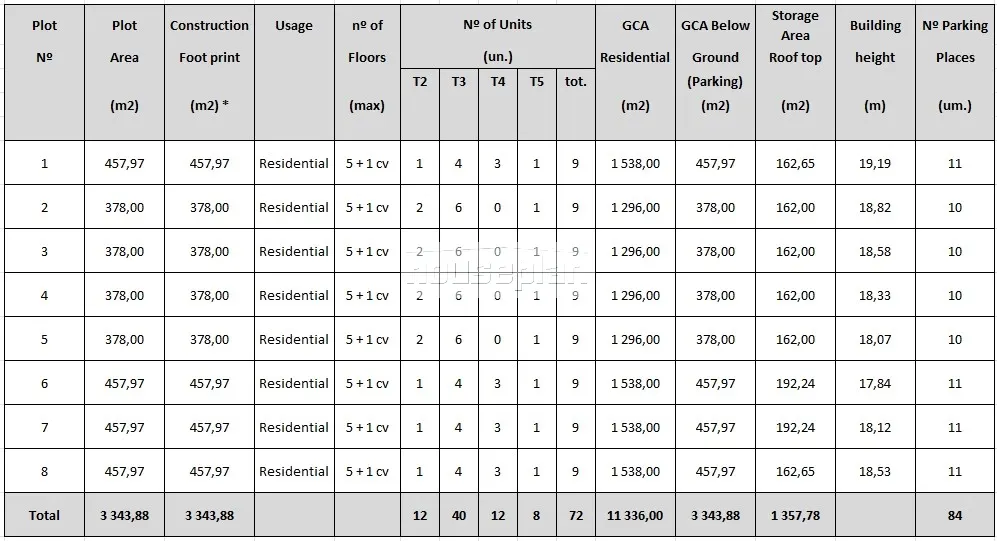The height and width of the screenshot is (541, 997).
Task: Select the total storage area 1 357,78
Action: pos(795,516)
